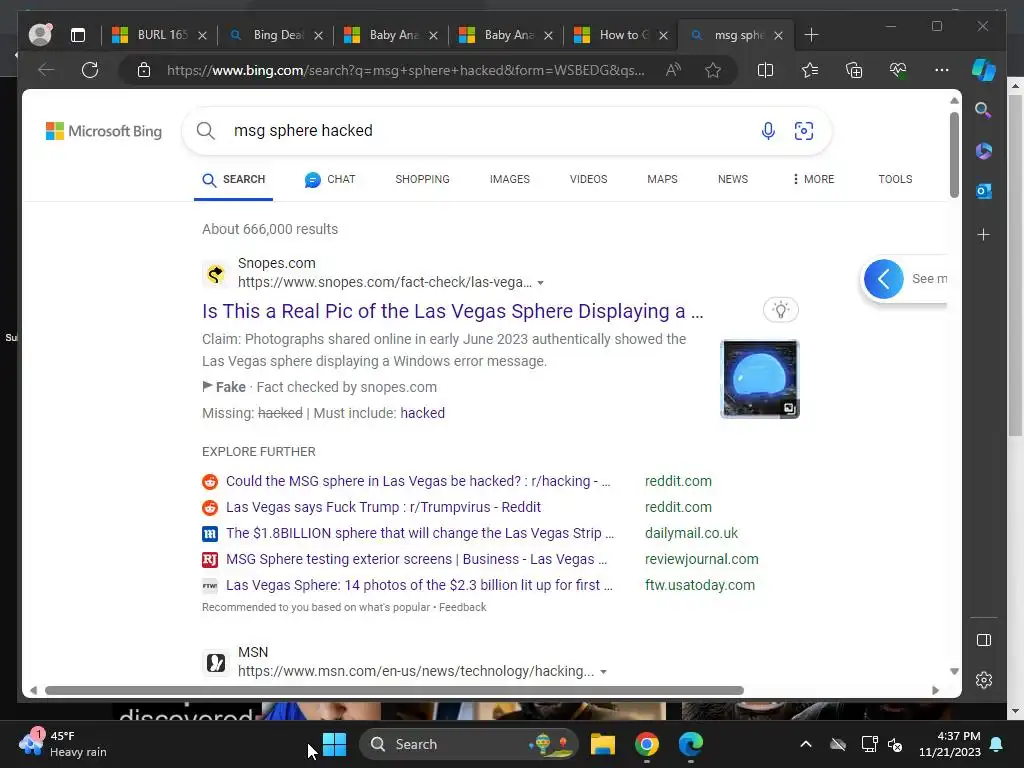The image size is (1024, 768).
Task: Open MSG Sphere testing exterior screens link
Action: pos(417,560)
